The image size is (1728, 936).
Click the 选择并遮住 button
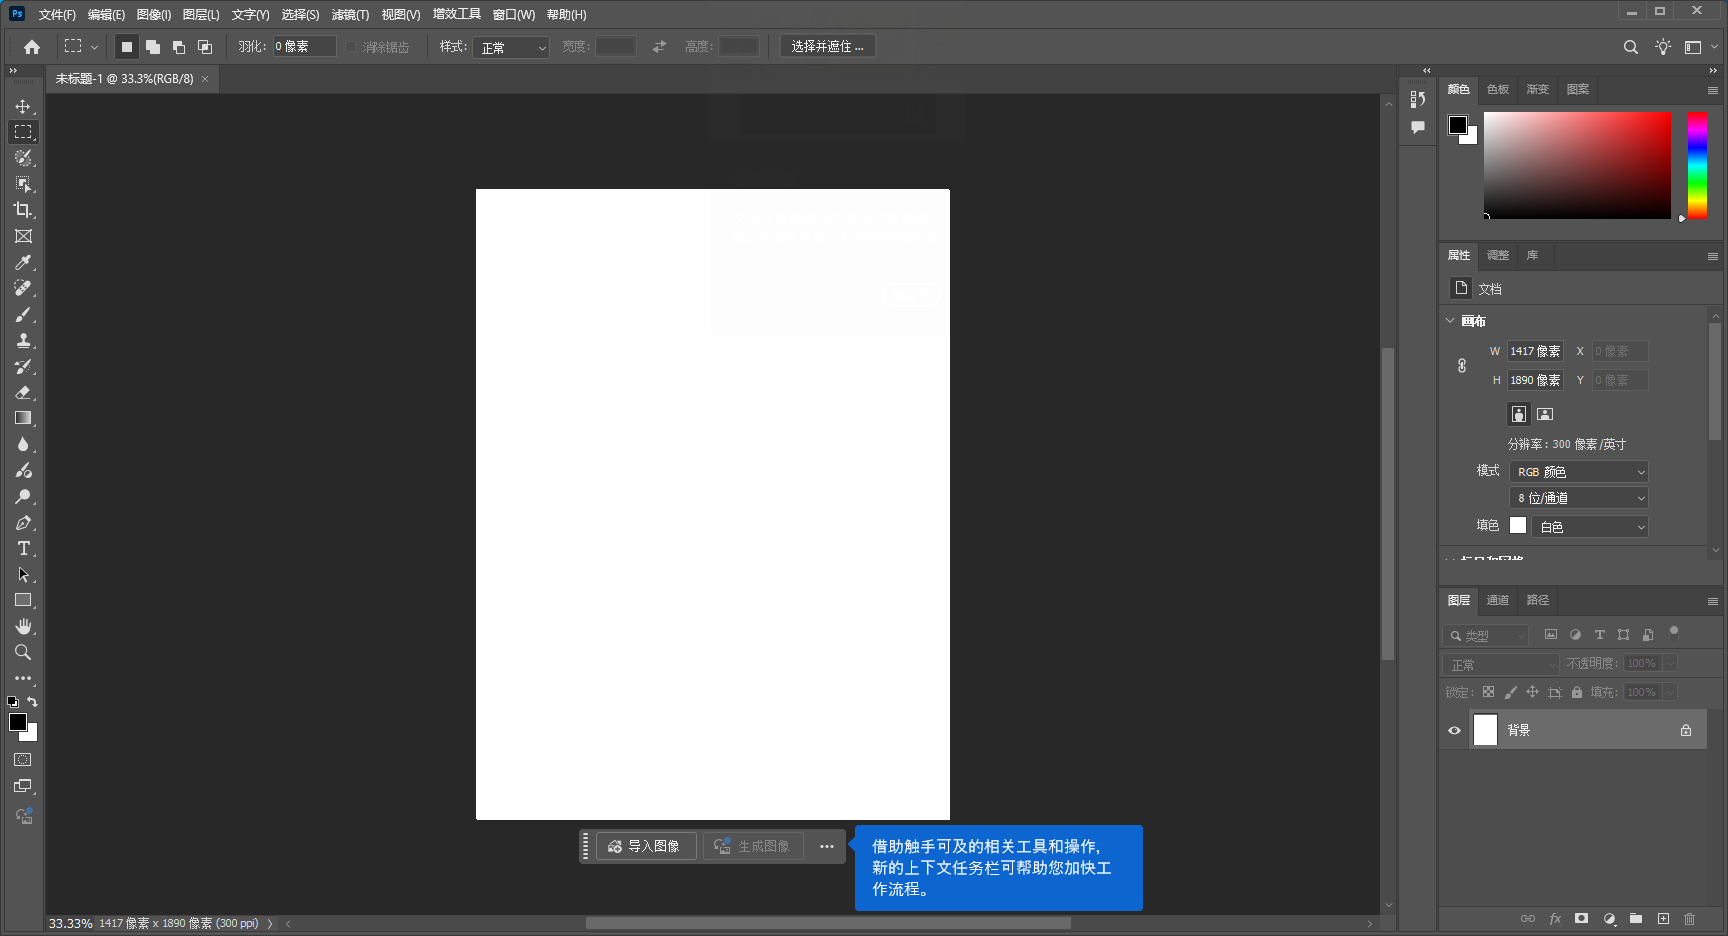(x=827, y=46)
